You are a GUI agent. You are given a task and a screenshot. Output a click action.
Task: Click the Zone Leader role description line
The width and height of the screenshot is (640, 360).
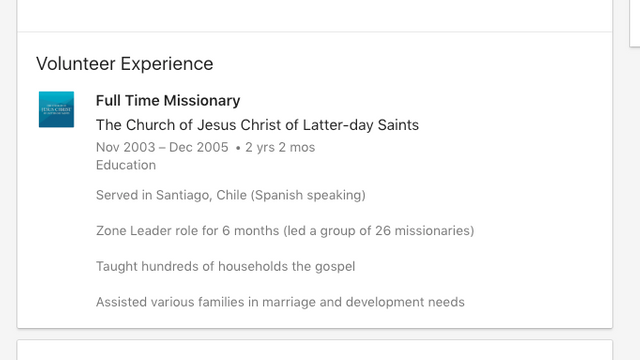pyautogui.click(x=285, y=231)
